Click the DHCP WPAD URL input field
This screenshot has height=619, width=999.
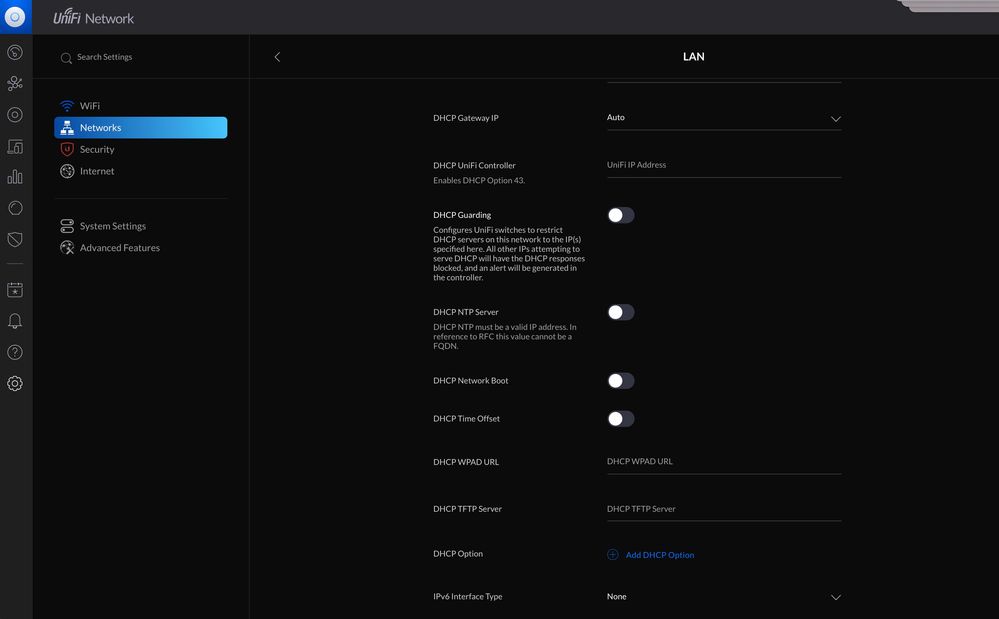coord(723,462)
